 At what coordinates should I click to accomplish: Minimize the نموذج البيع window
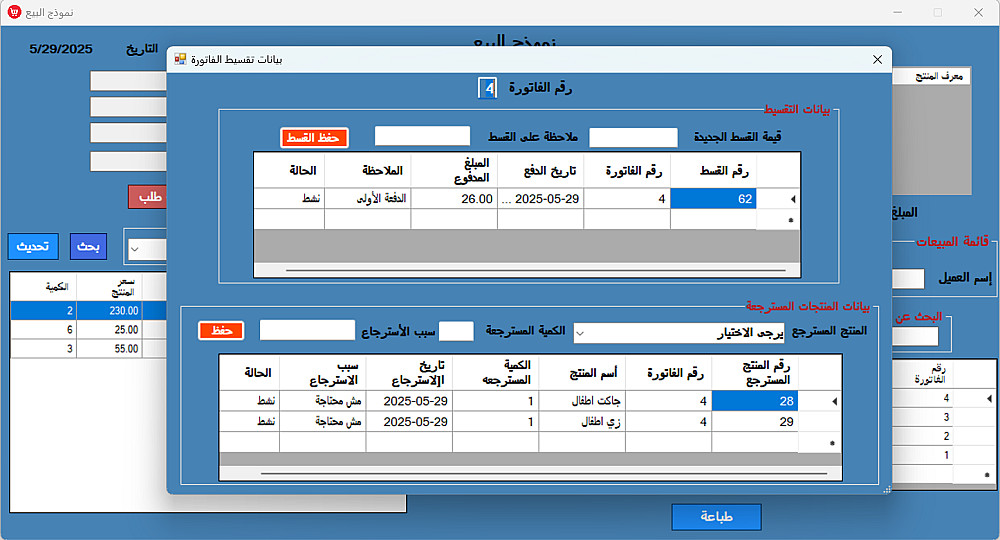tap(897, 13)
